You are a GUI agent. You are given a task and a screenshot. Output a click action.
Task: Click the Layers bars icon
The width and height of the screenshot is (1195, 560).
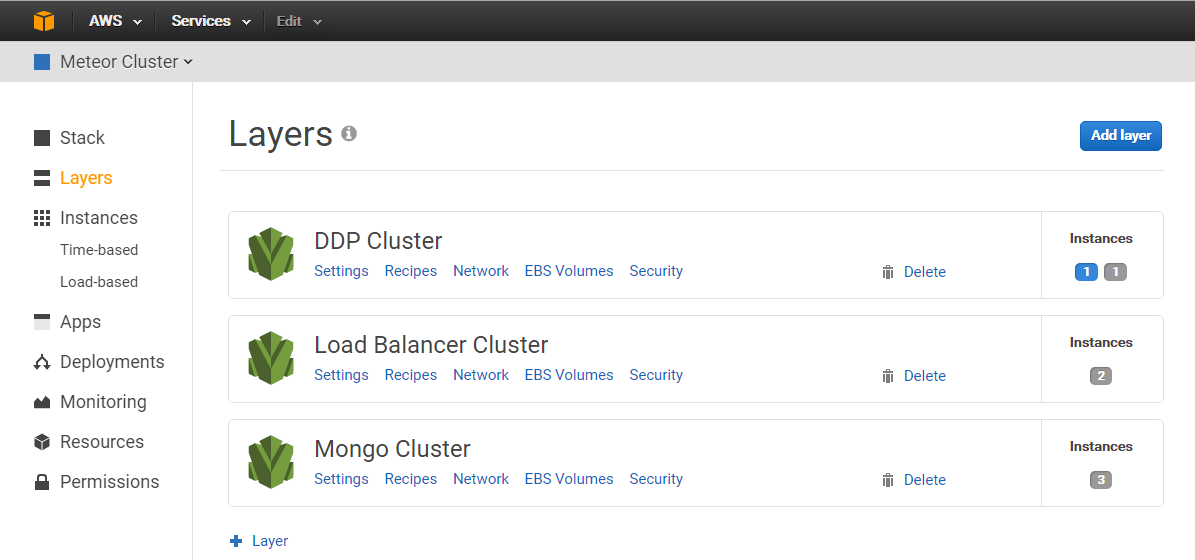click(x=42, y=178)
